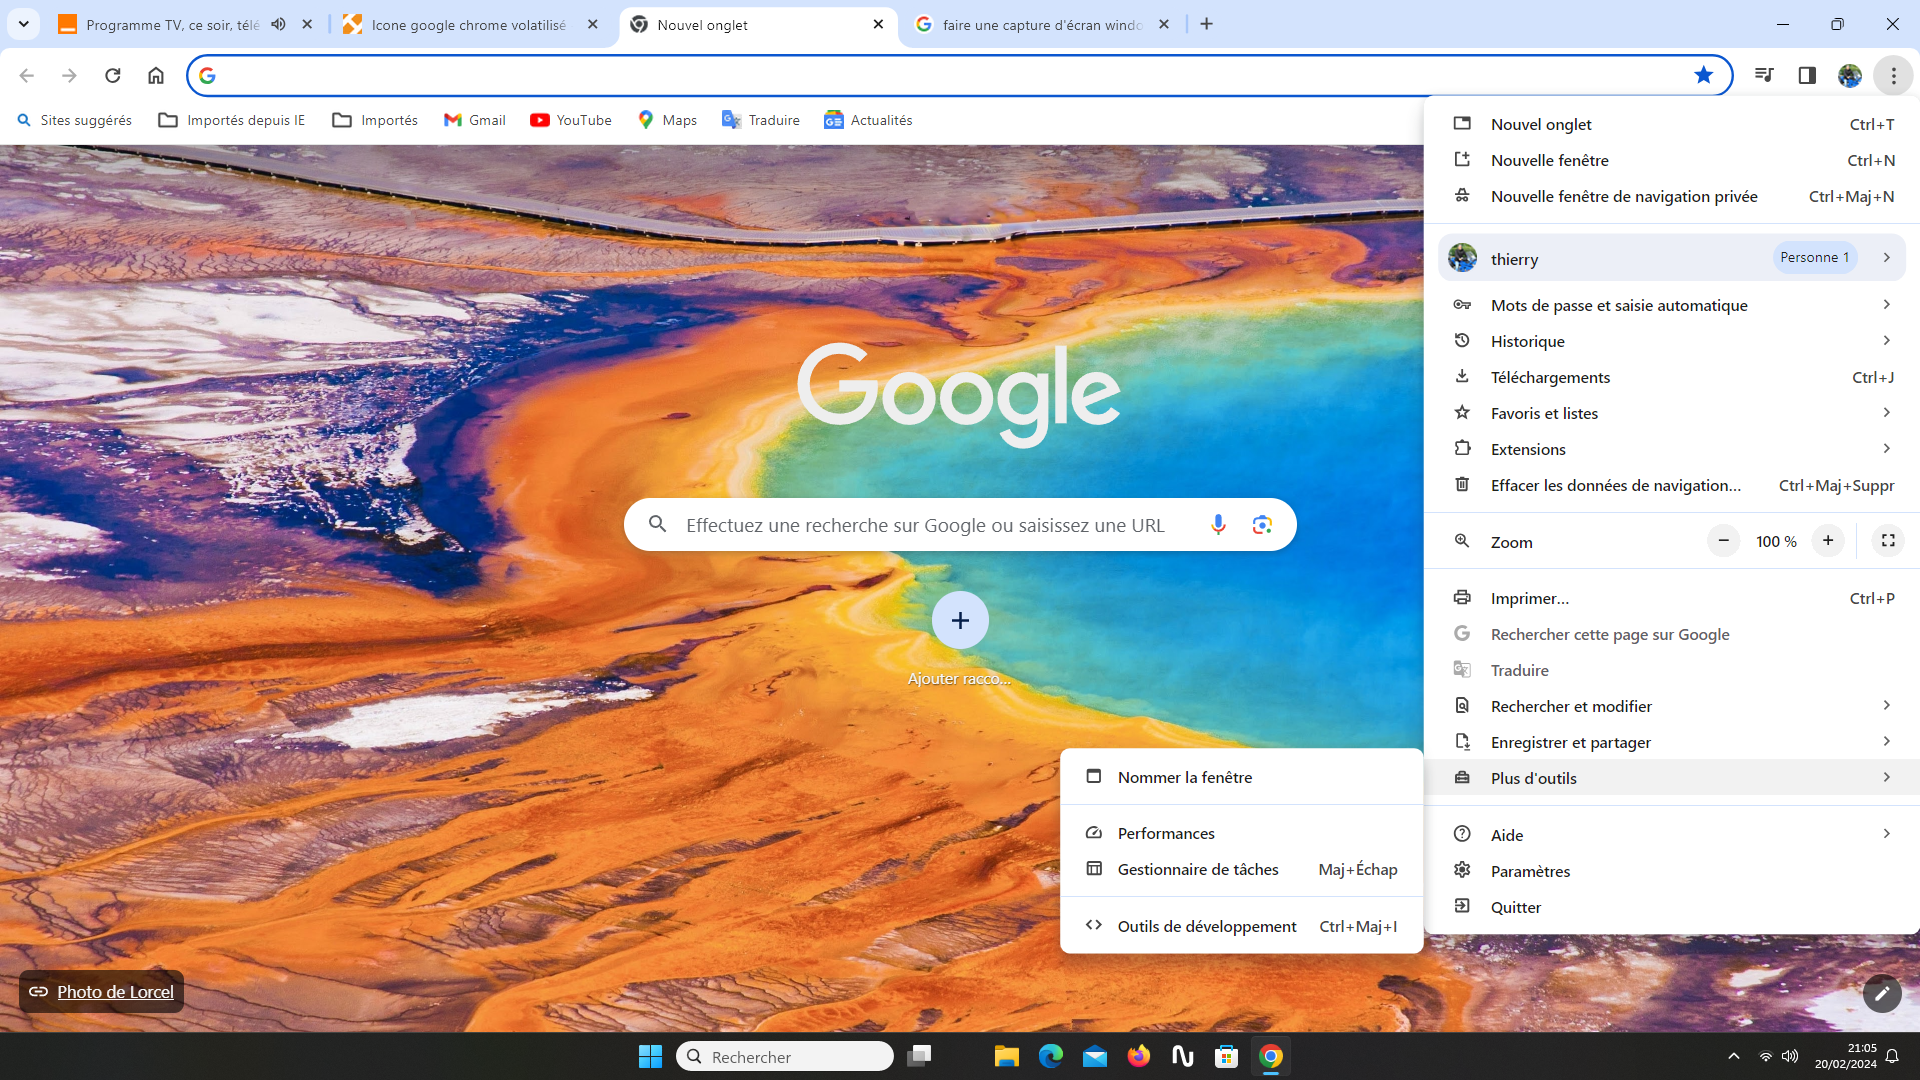This screenshot has height=1080, width=1920.
Task: Open Google Lens image search icon
Action: pos(1262,525)
